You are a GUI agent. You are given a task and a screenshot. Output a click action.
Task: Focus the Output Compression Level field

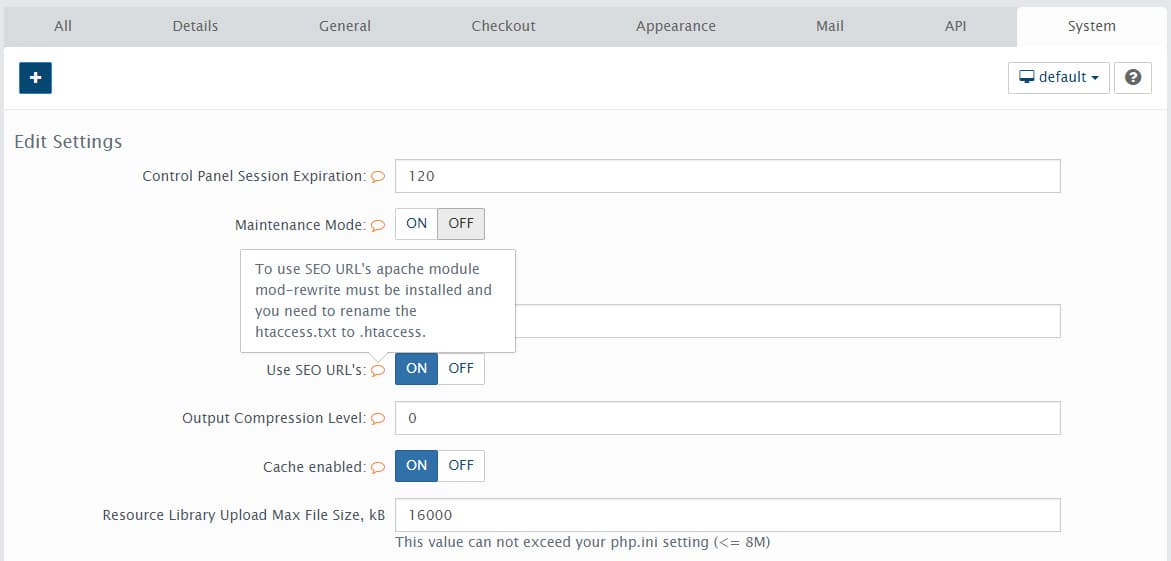click(727, 418)
